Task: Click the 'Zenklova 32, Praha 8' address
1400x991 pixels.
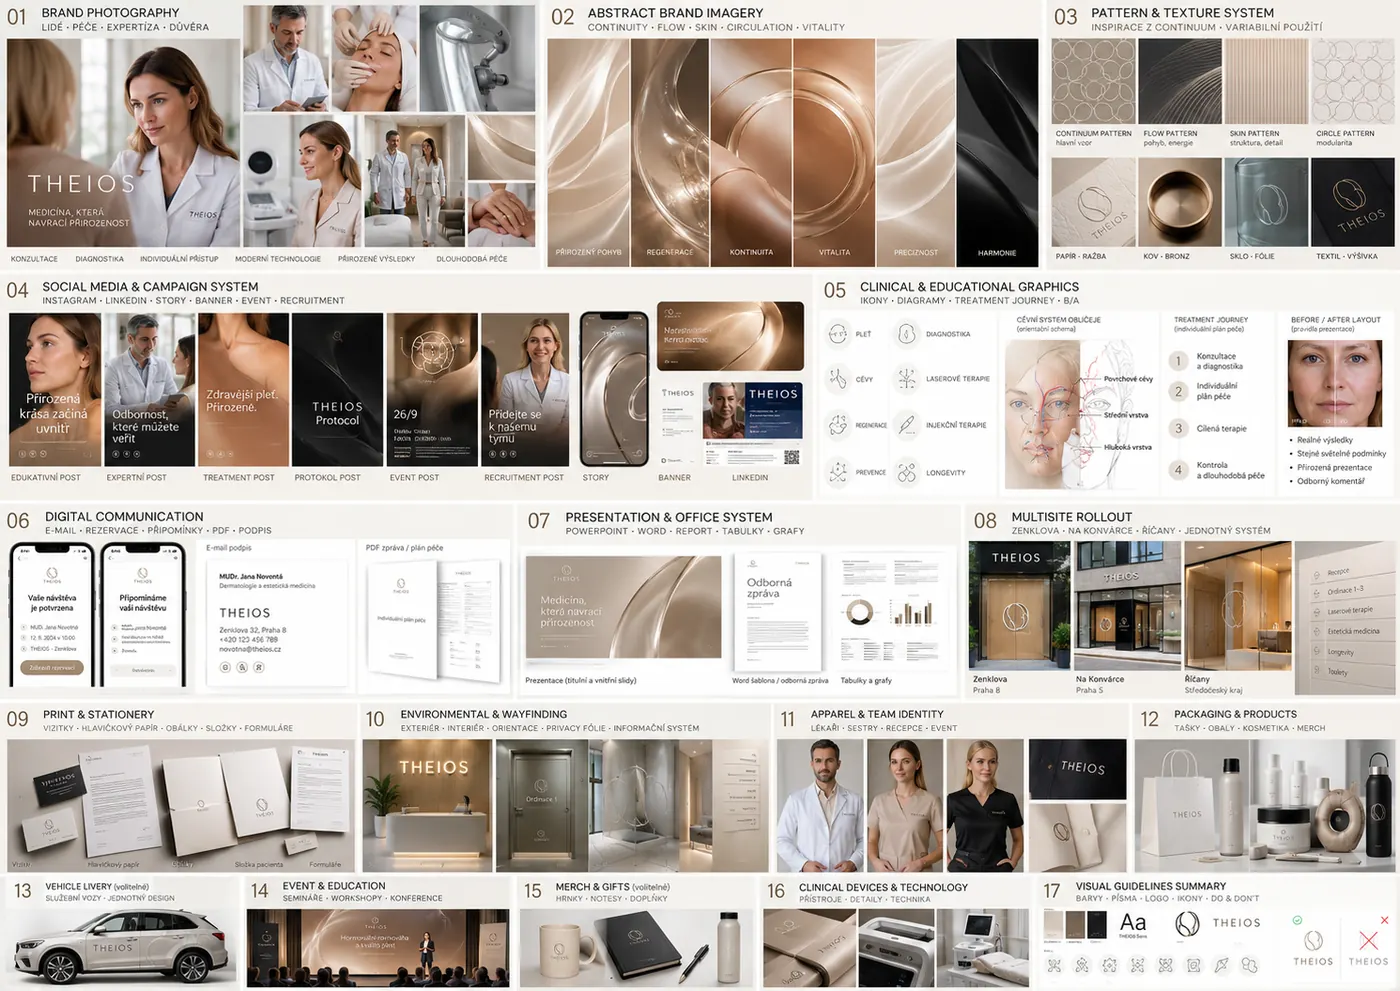Action: 253,630
